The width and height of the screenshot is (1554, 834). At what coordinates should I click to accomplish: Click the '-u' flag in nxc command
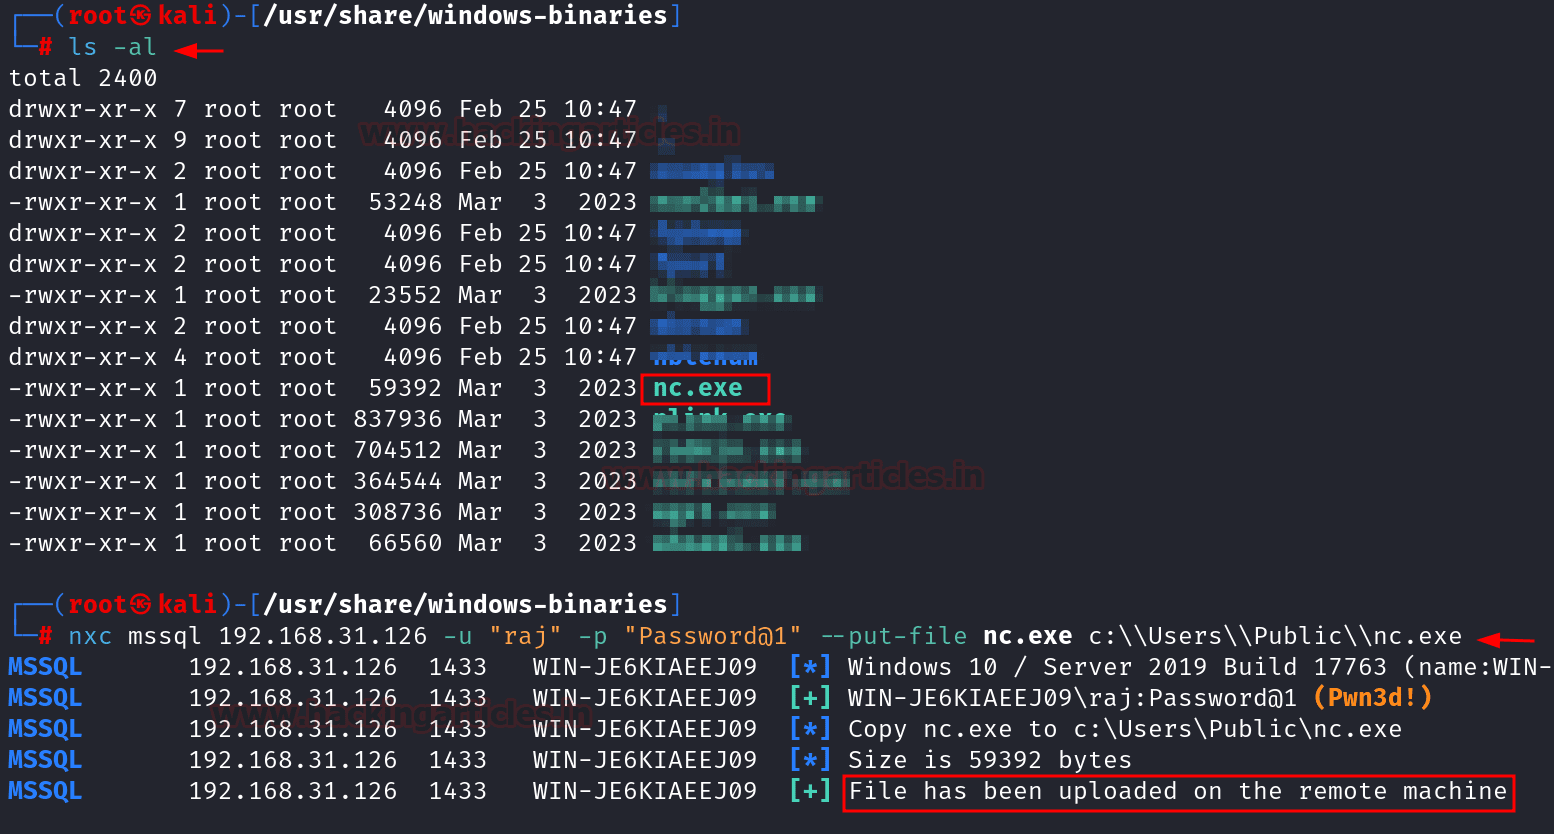pyautogui.click(x=457, y=636)
